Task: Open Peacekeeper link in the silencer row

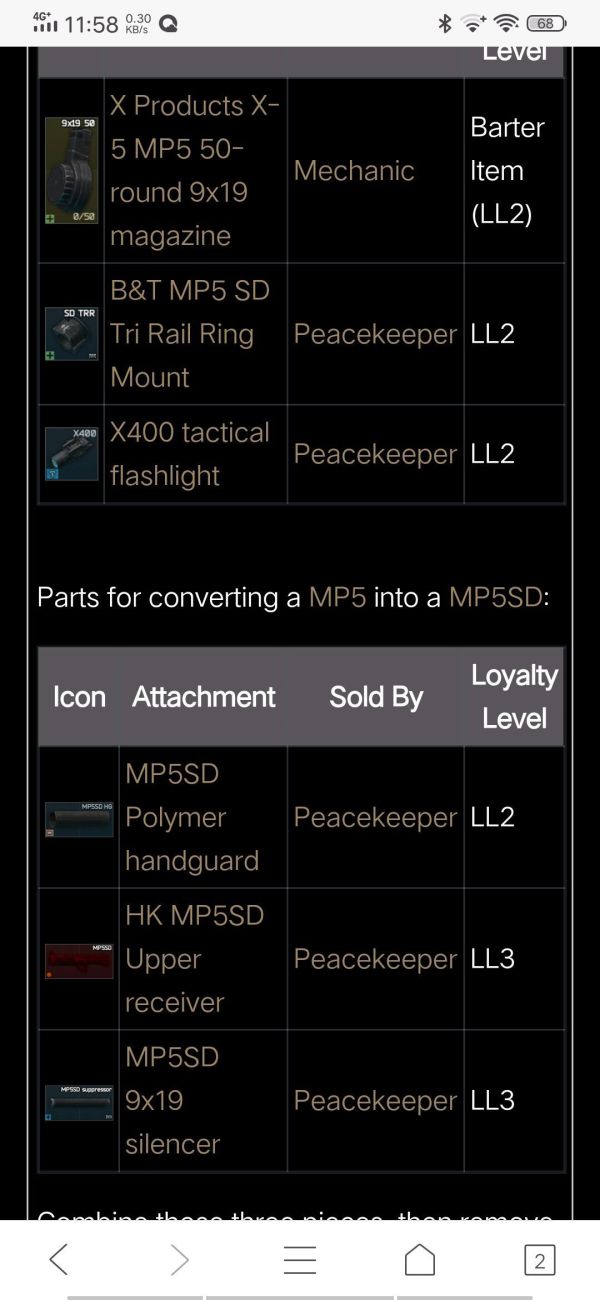Action: tap(375, 1101)
